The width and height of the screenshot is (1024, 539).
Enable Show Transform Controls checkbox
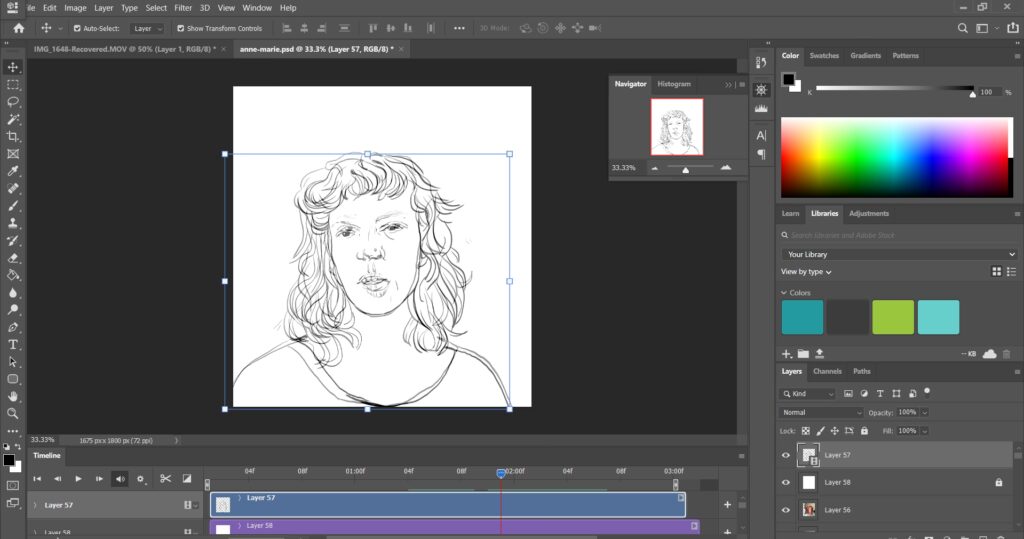coord(181,28)
